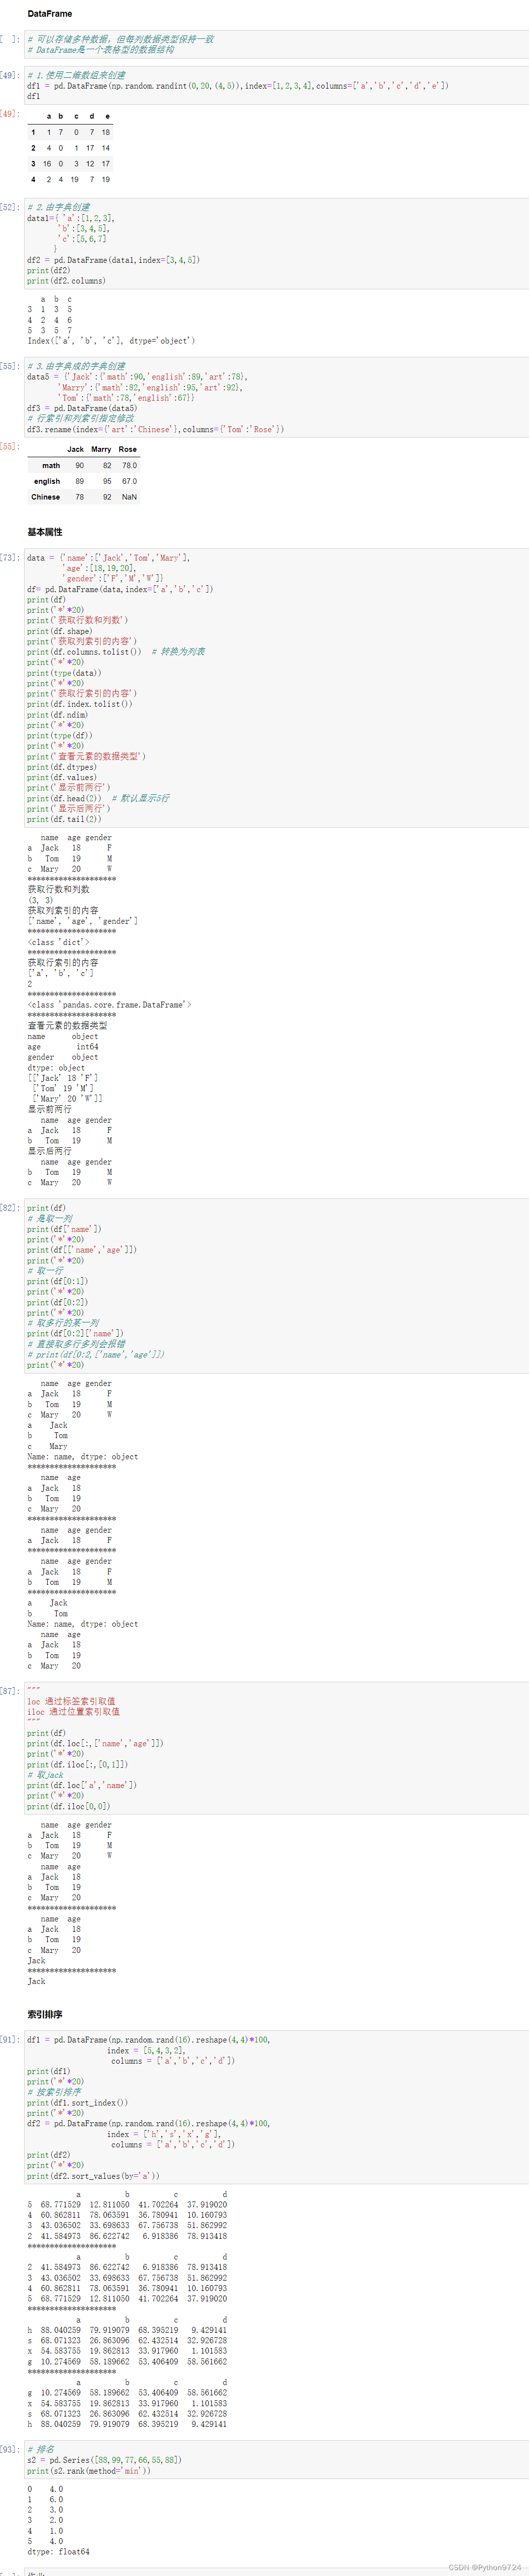Click the np.random.randint DataFrame creation line

point(238,86)
